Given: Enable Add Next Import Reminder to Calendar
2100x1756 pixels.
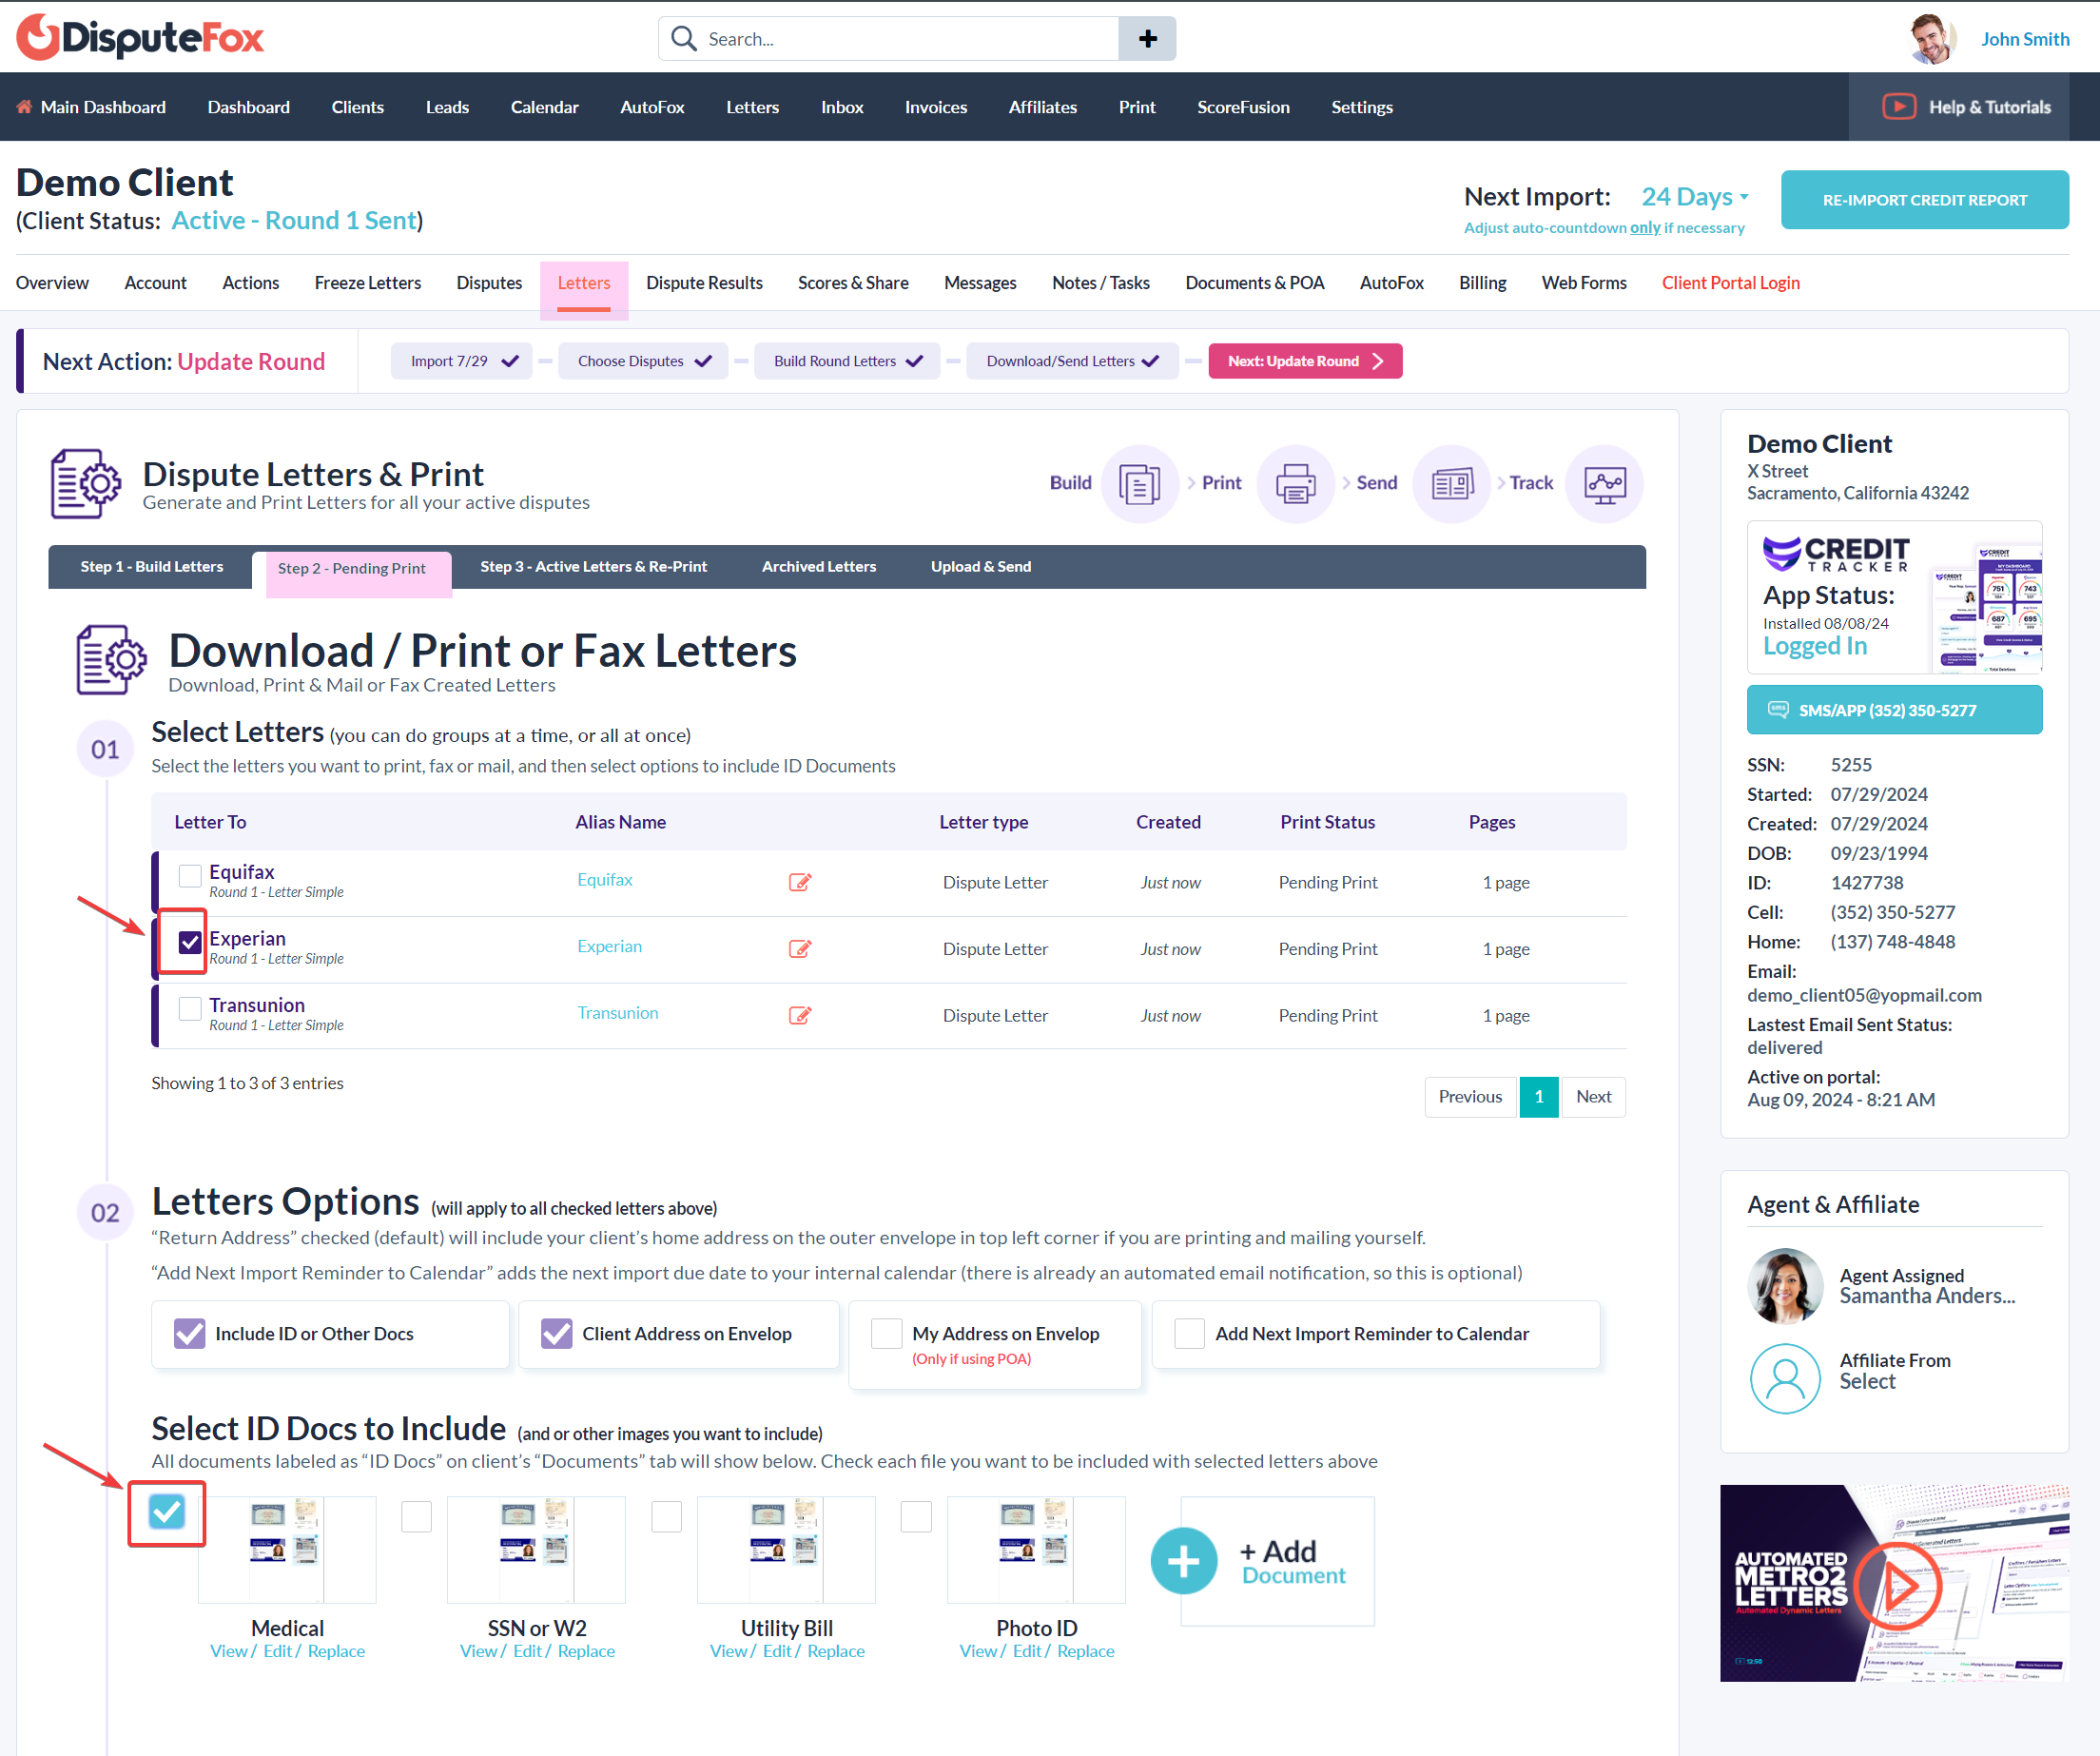Looking at the screenshot, I should click(x=1189, y=1334).
